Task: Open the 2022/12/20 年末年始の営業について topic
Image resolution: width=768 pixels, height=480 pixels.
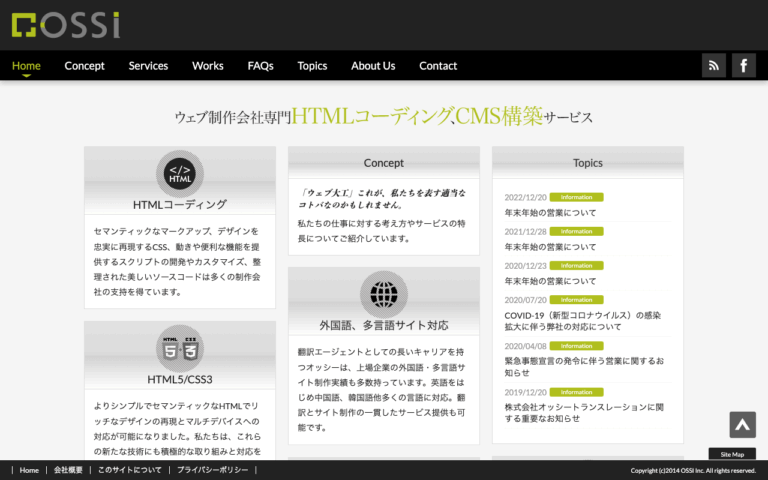Action: tap(550, 213)
